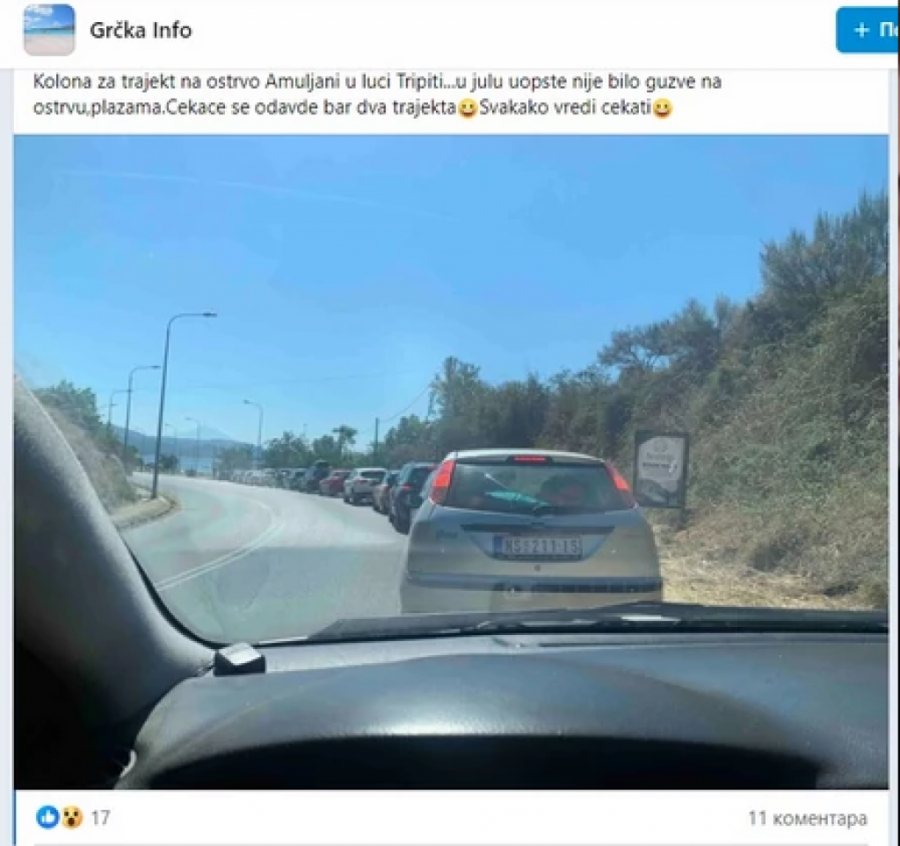Click the roadside billboard in the photo
The image size is (900, 846).
[x=661, y=470]
